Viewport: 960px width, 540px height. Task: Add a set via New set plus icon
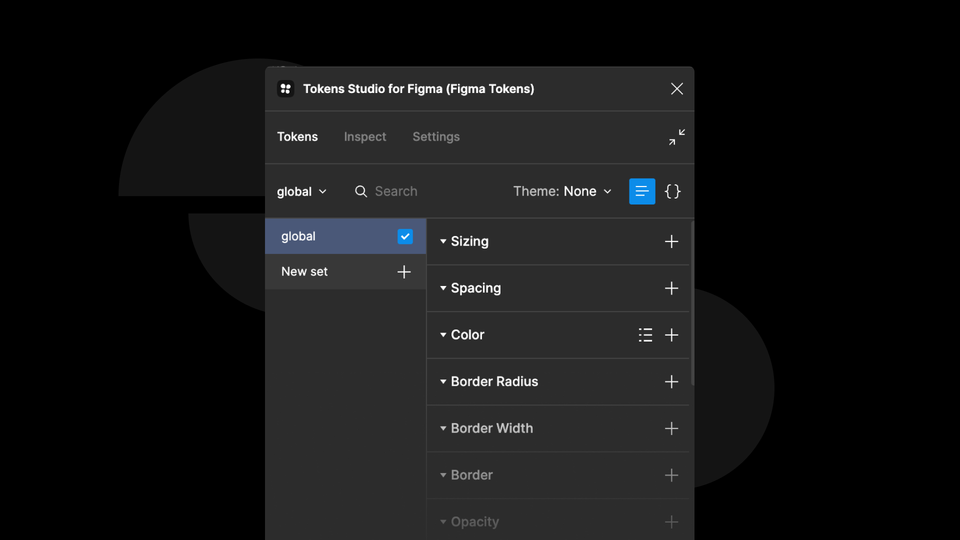click(404, 272)
